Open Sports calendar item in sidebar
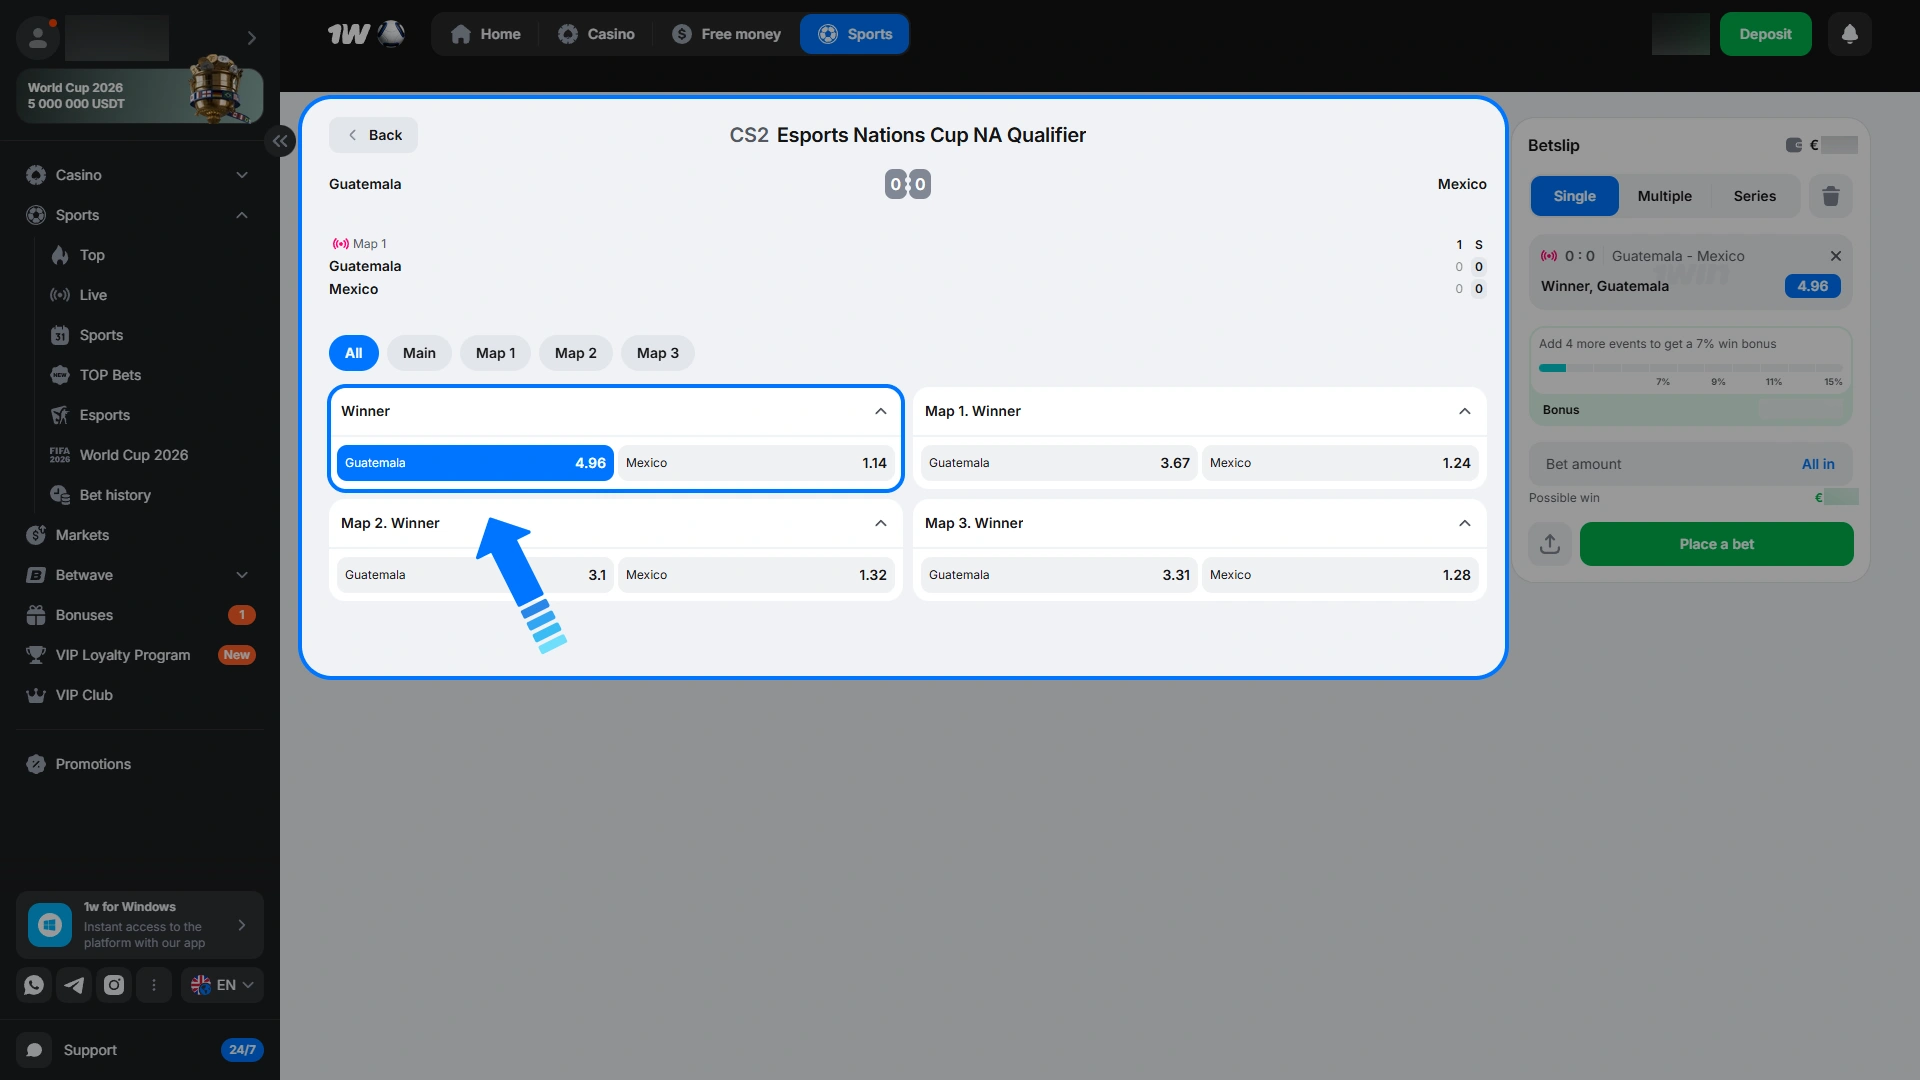1920x1080 pixels. point(101,335)
